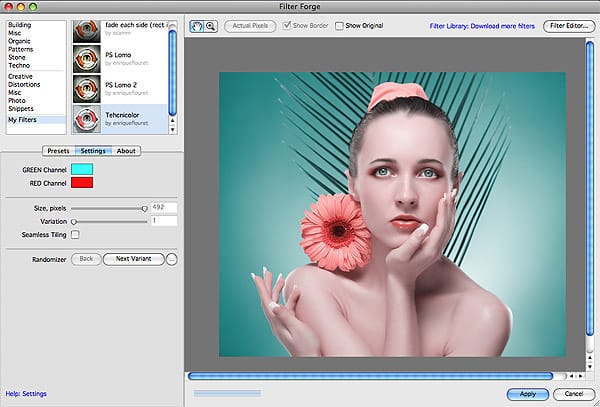The width and height of the screenshot is (600, 407).
Task: Open Filter Library download link
Action: [x=482, y=26]
